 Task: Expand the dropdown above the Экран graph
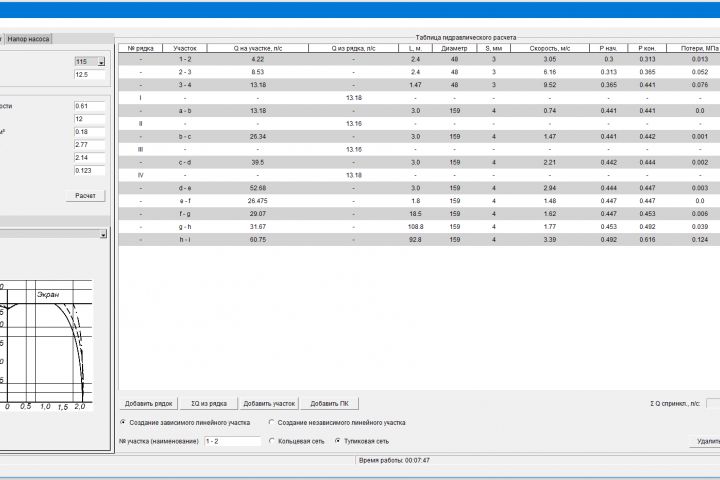[x=103, y=234]
